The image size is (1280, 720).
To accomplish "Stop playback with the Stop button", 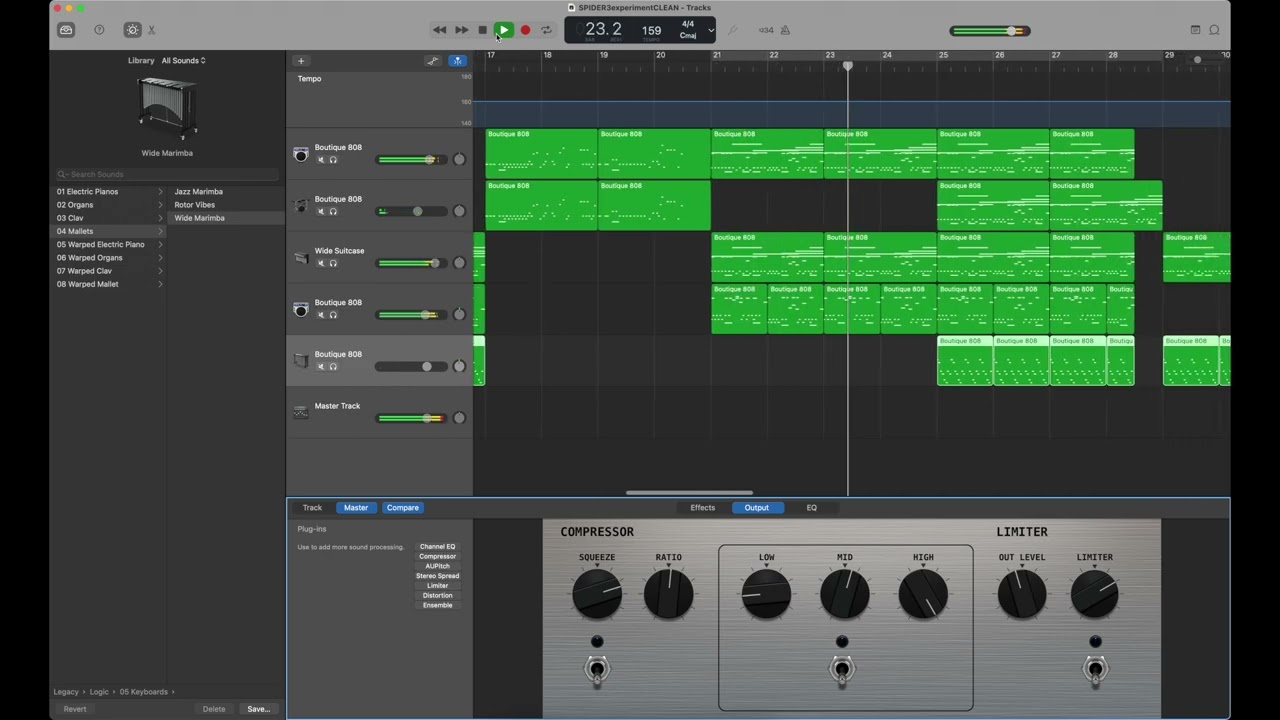I will 482,30.
